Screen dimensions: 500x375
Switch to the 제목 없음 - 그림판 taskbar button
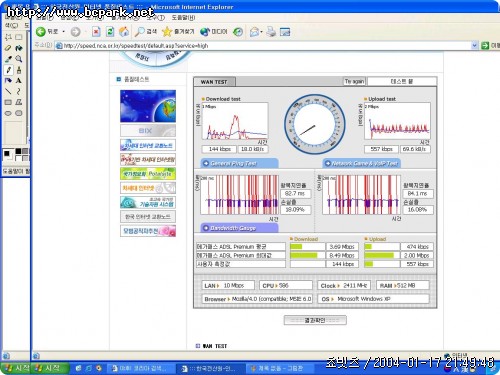280,368
